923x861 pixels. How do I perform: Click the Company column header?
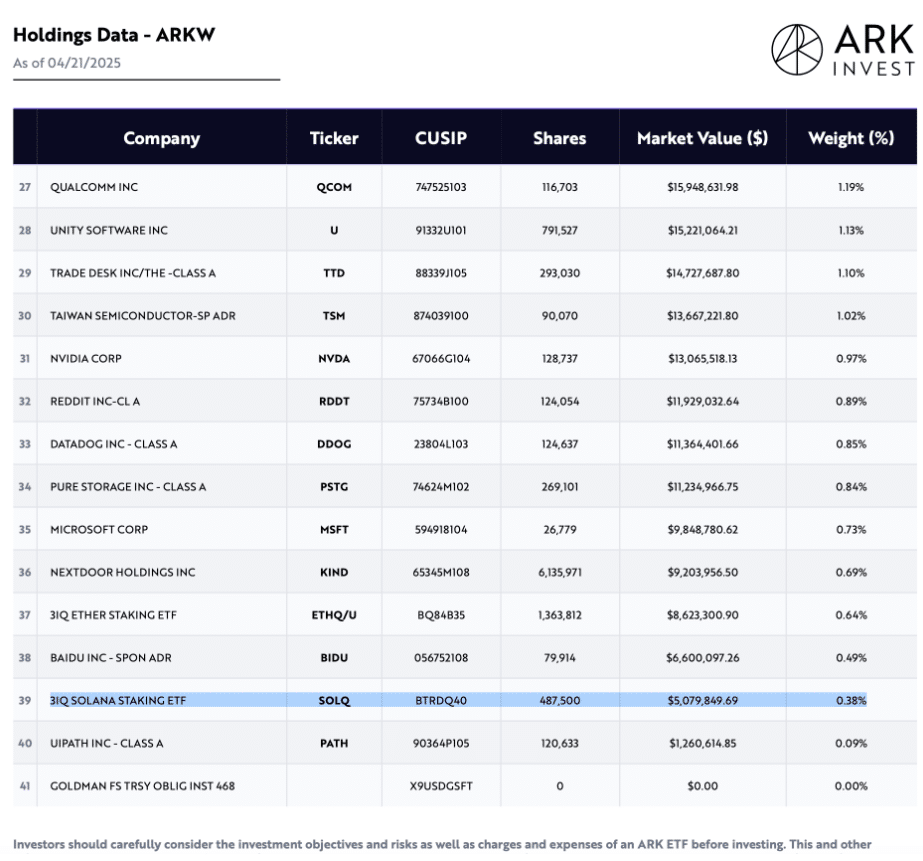pyautogui.click(x=161, y=138)
